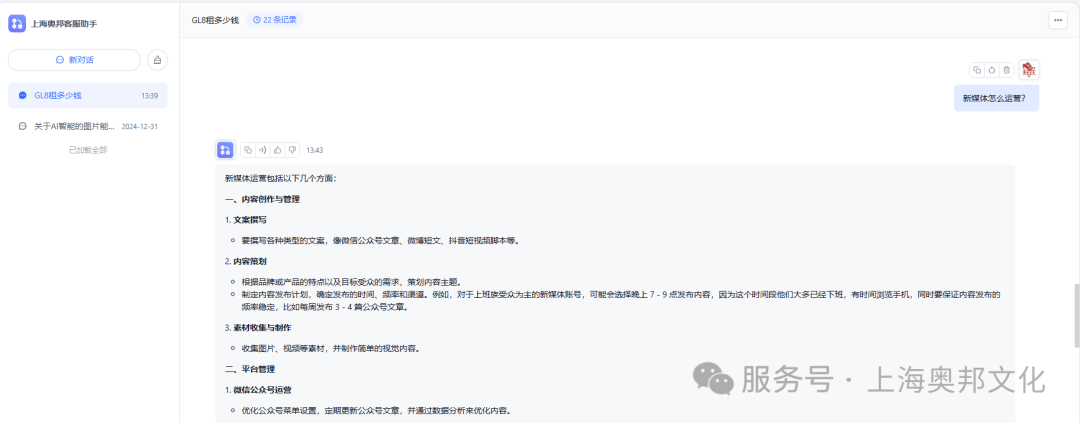The width and height of the screenshot is (1080, 423).
Task: Play the assistant reply aloud
Action: [x=262, y=149]
